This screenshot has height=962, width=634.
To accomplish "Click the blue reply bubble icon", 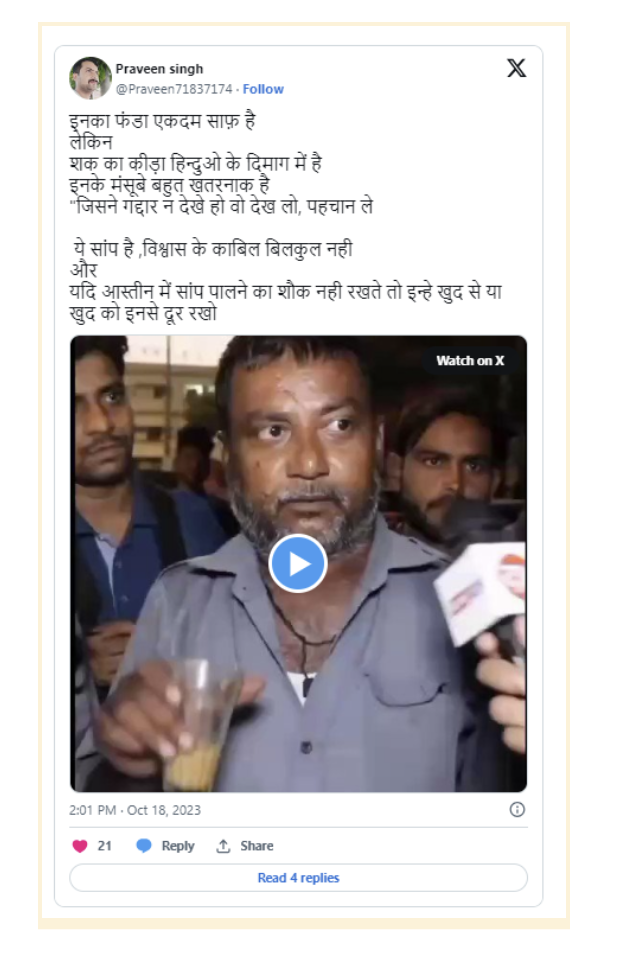I will click(x=144, y=846).
